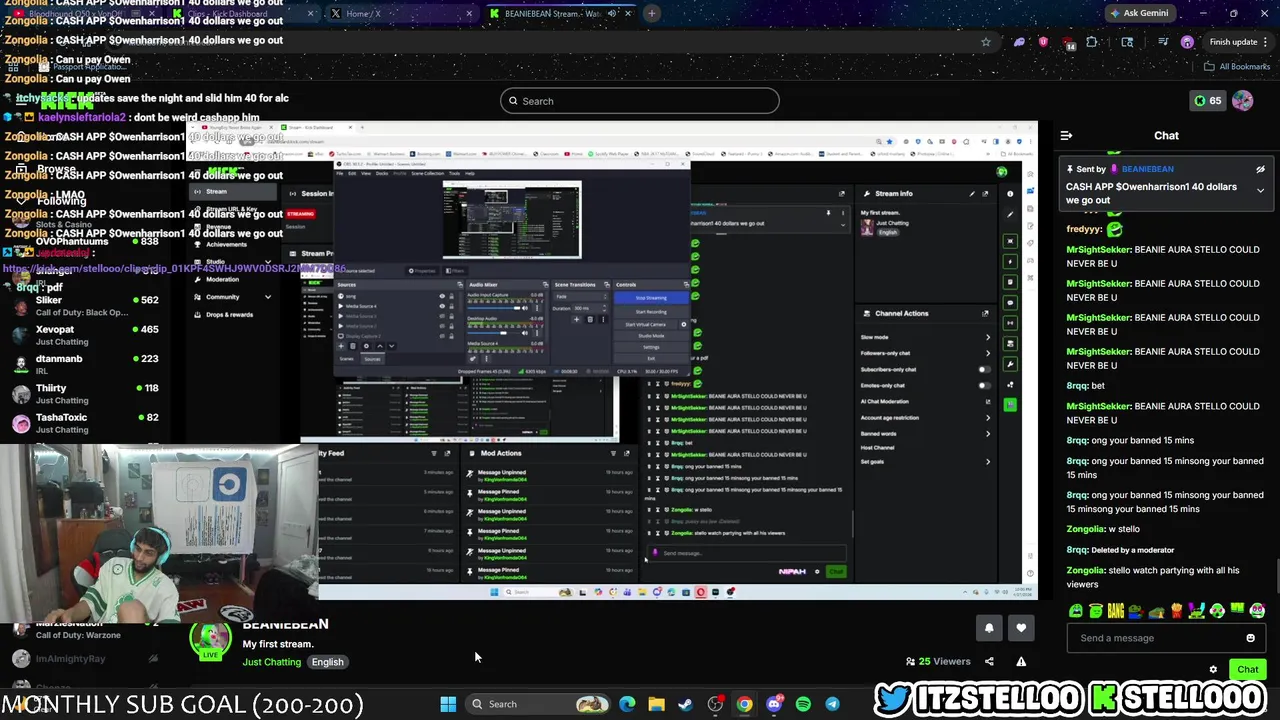This screenshot has height=720, width=1280.
Task: Toggle visibility eye for OBS song source
Action: tap(442, 297)
